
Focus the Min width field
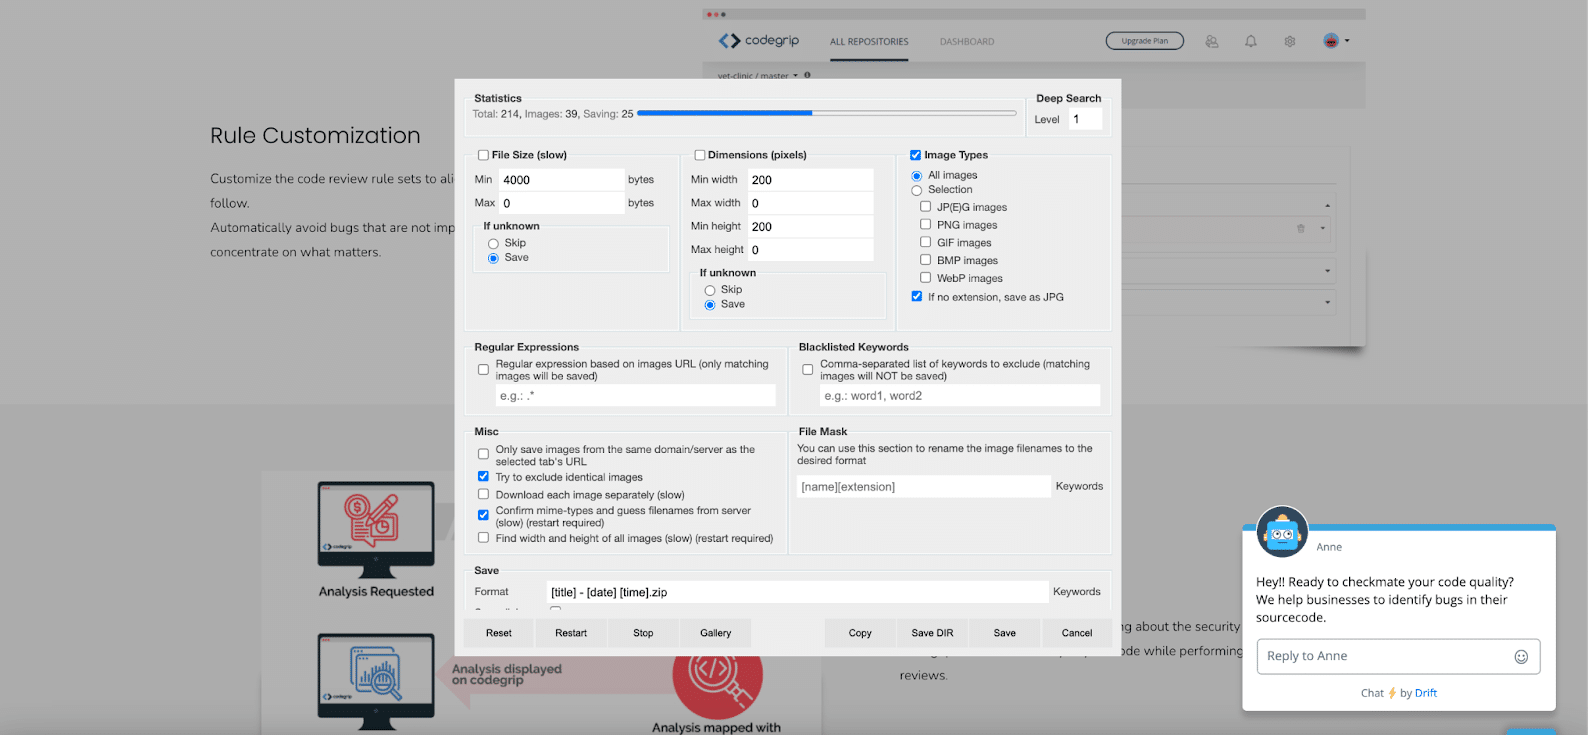(811, 180)
